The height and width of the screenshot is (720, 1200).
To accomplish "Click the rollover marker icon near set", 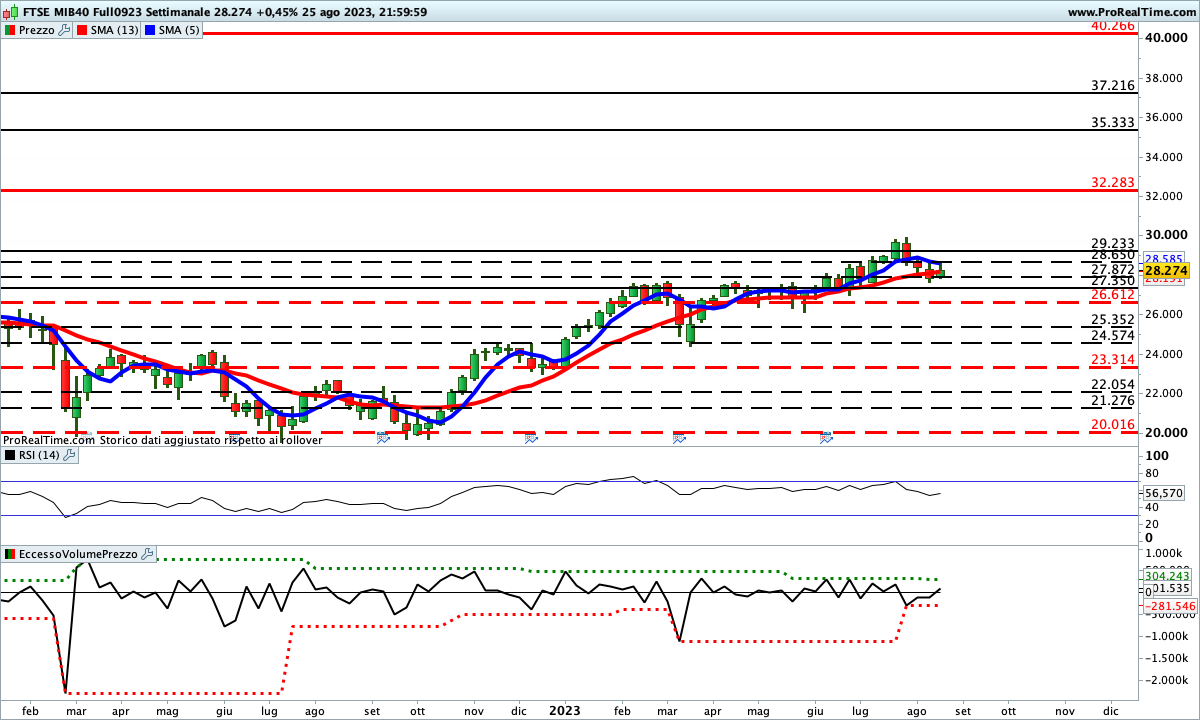I will tap(382, 438).
